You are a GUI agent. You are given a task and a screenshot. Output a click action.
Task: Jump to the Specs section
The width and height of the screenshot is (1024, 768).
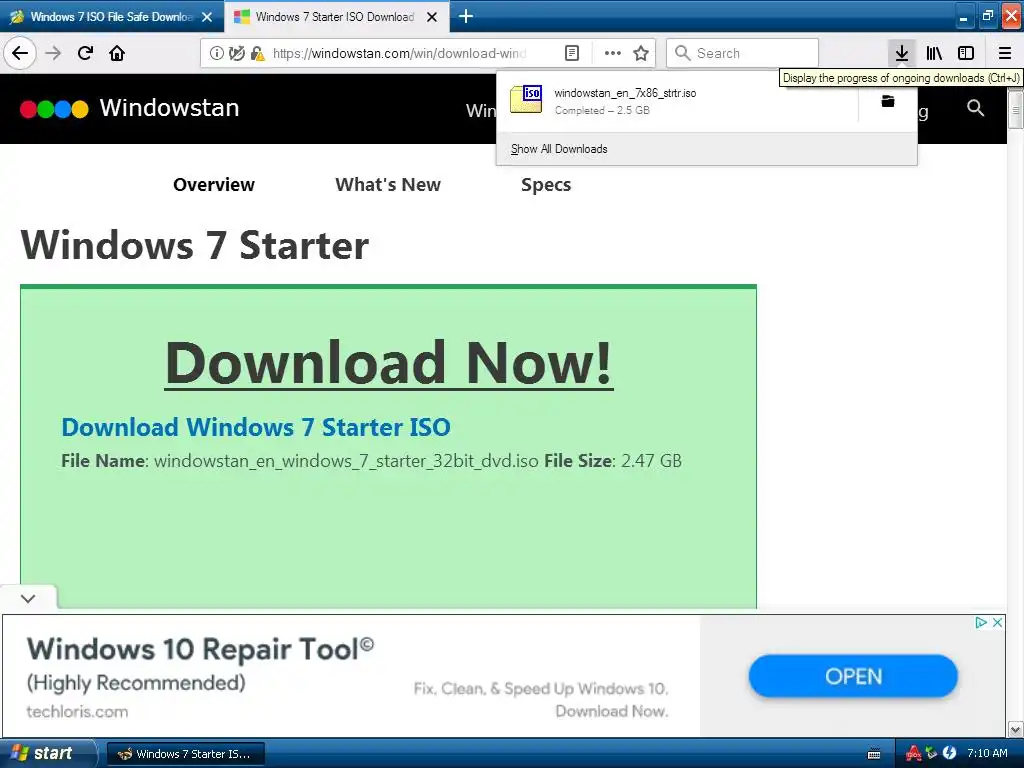546,185
